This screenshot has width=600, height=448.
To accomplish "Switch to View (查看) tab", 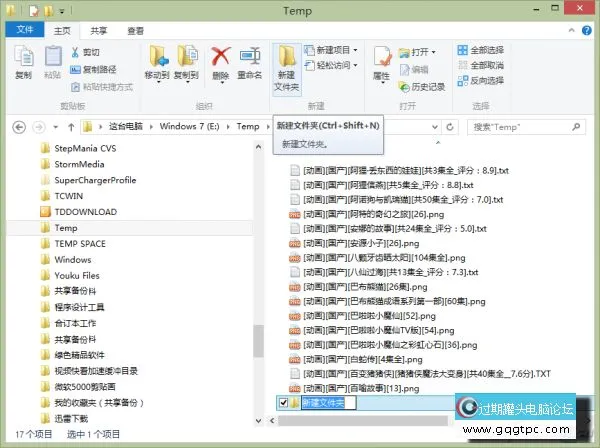I will point(135,31).
